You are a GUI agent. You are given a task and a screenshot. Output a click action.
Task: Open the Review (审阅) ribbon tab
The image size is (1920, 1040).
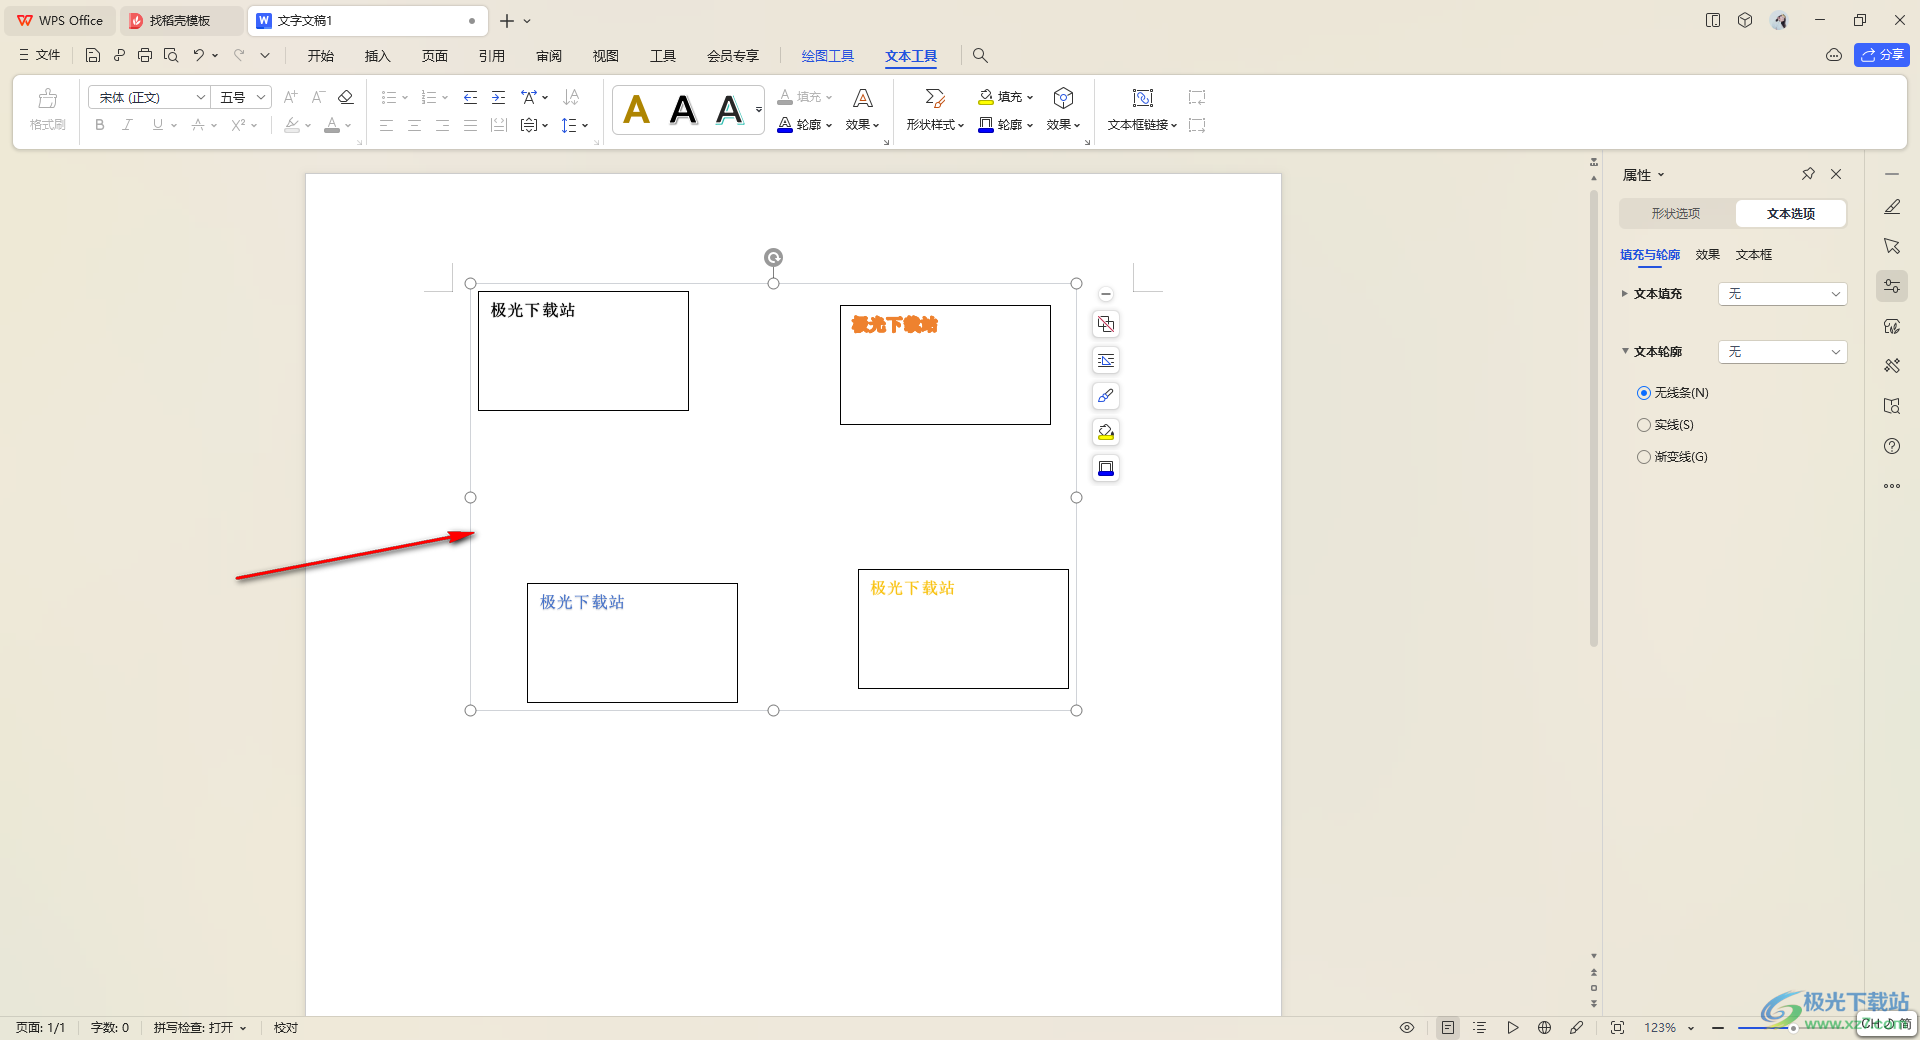pyautogui.click(x=548, y=56)
